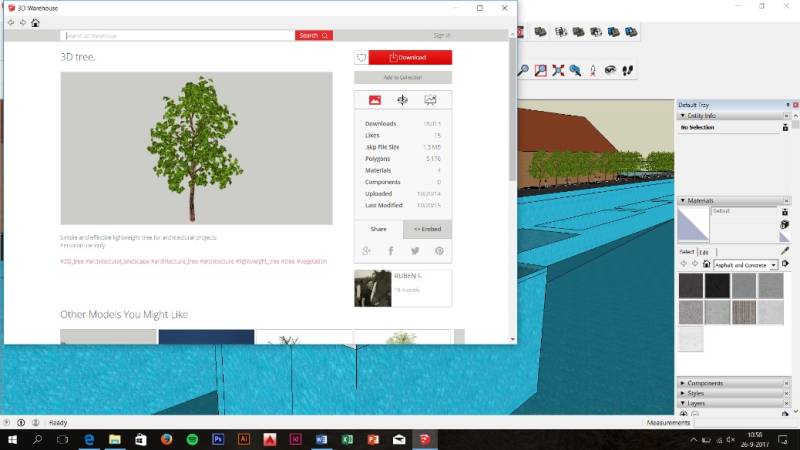The height and width of the screenshot is (450, 800).
Task: Go to 3D Warehouse home (house icon)
Action: [35, 22]
